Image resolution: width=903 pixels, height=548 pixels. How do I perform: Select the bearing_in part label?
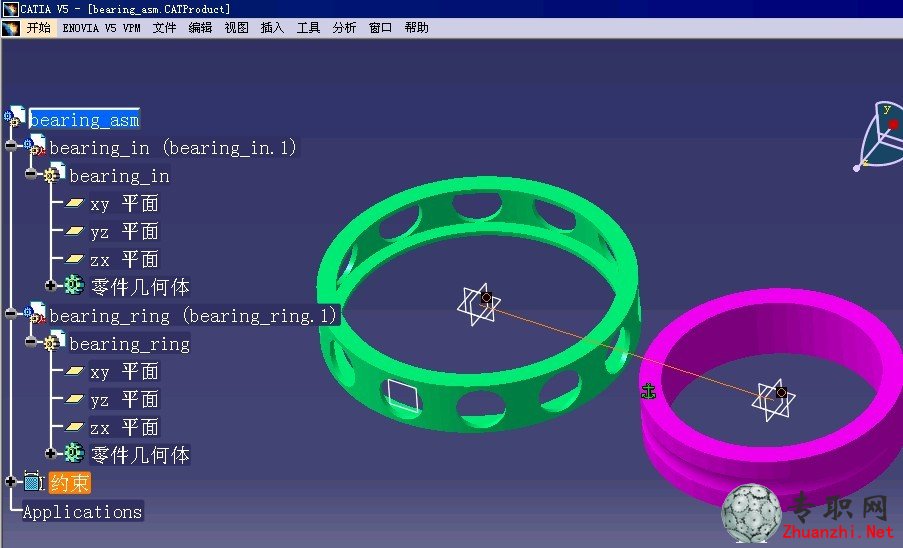click(x=119, y=176)
